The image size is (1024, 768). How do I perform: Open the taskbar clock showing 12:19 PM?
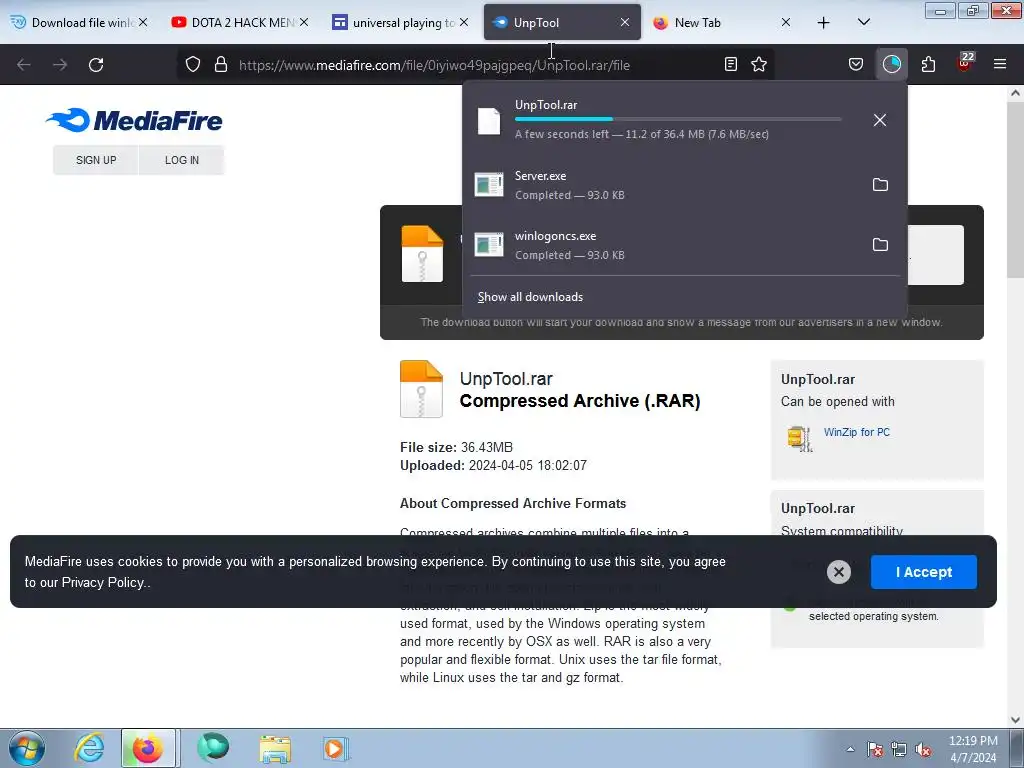tap(973, 748)
